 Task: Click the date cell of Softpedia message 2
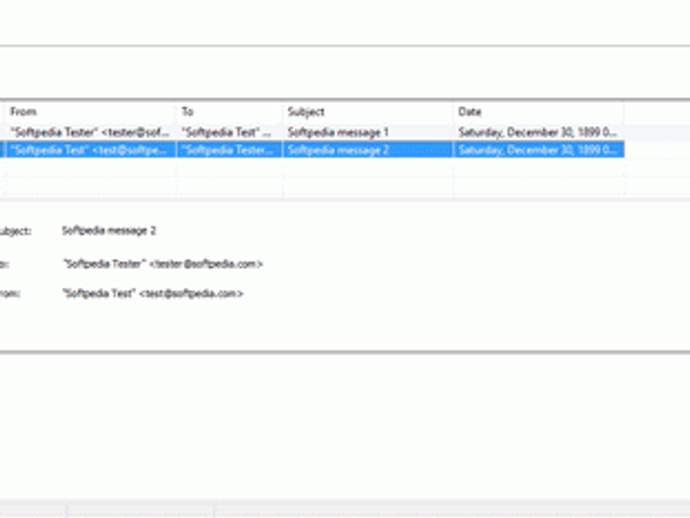tap(539, 150)
